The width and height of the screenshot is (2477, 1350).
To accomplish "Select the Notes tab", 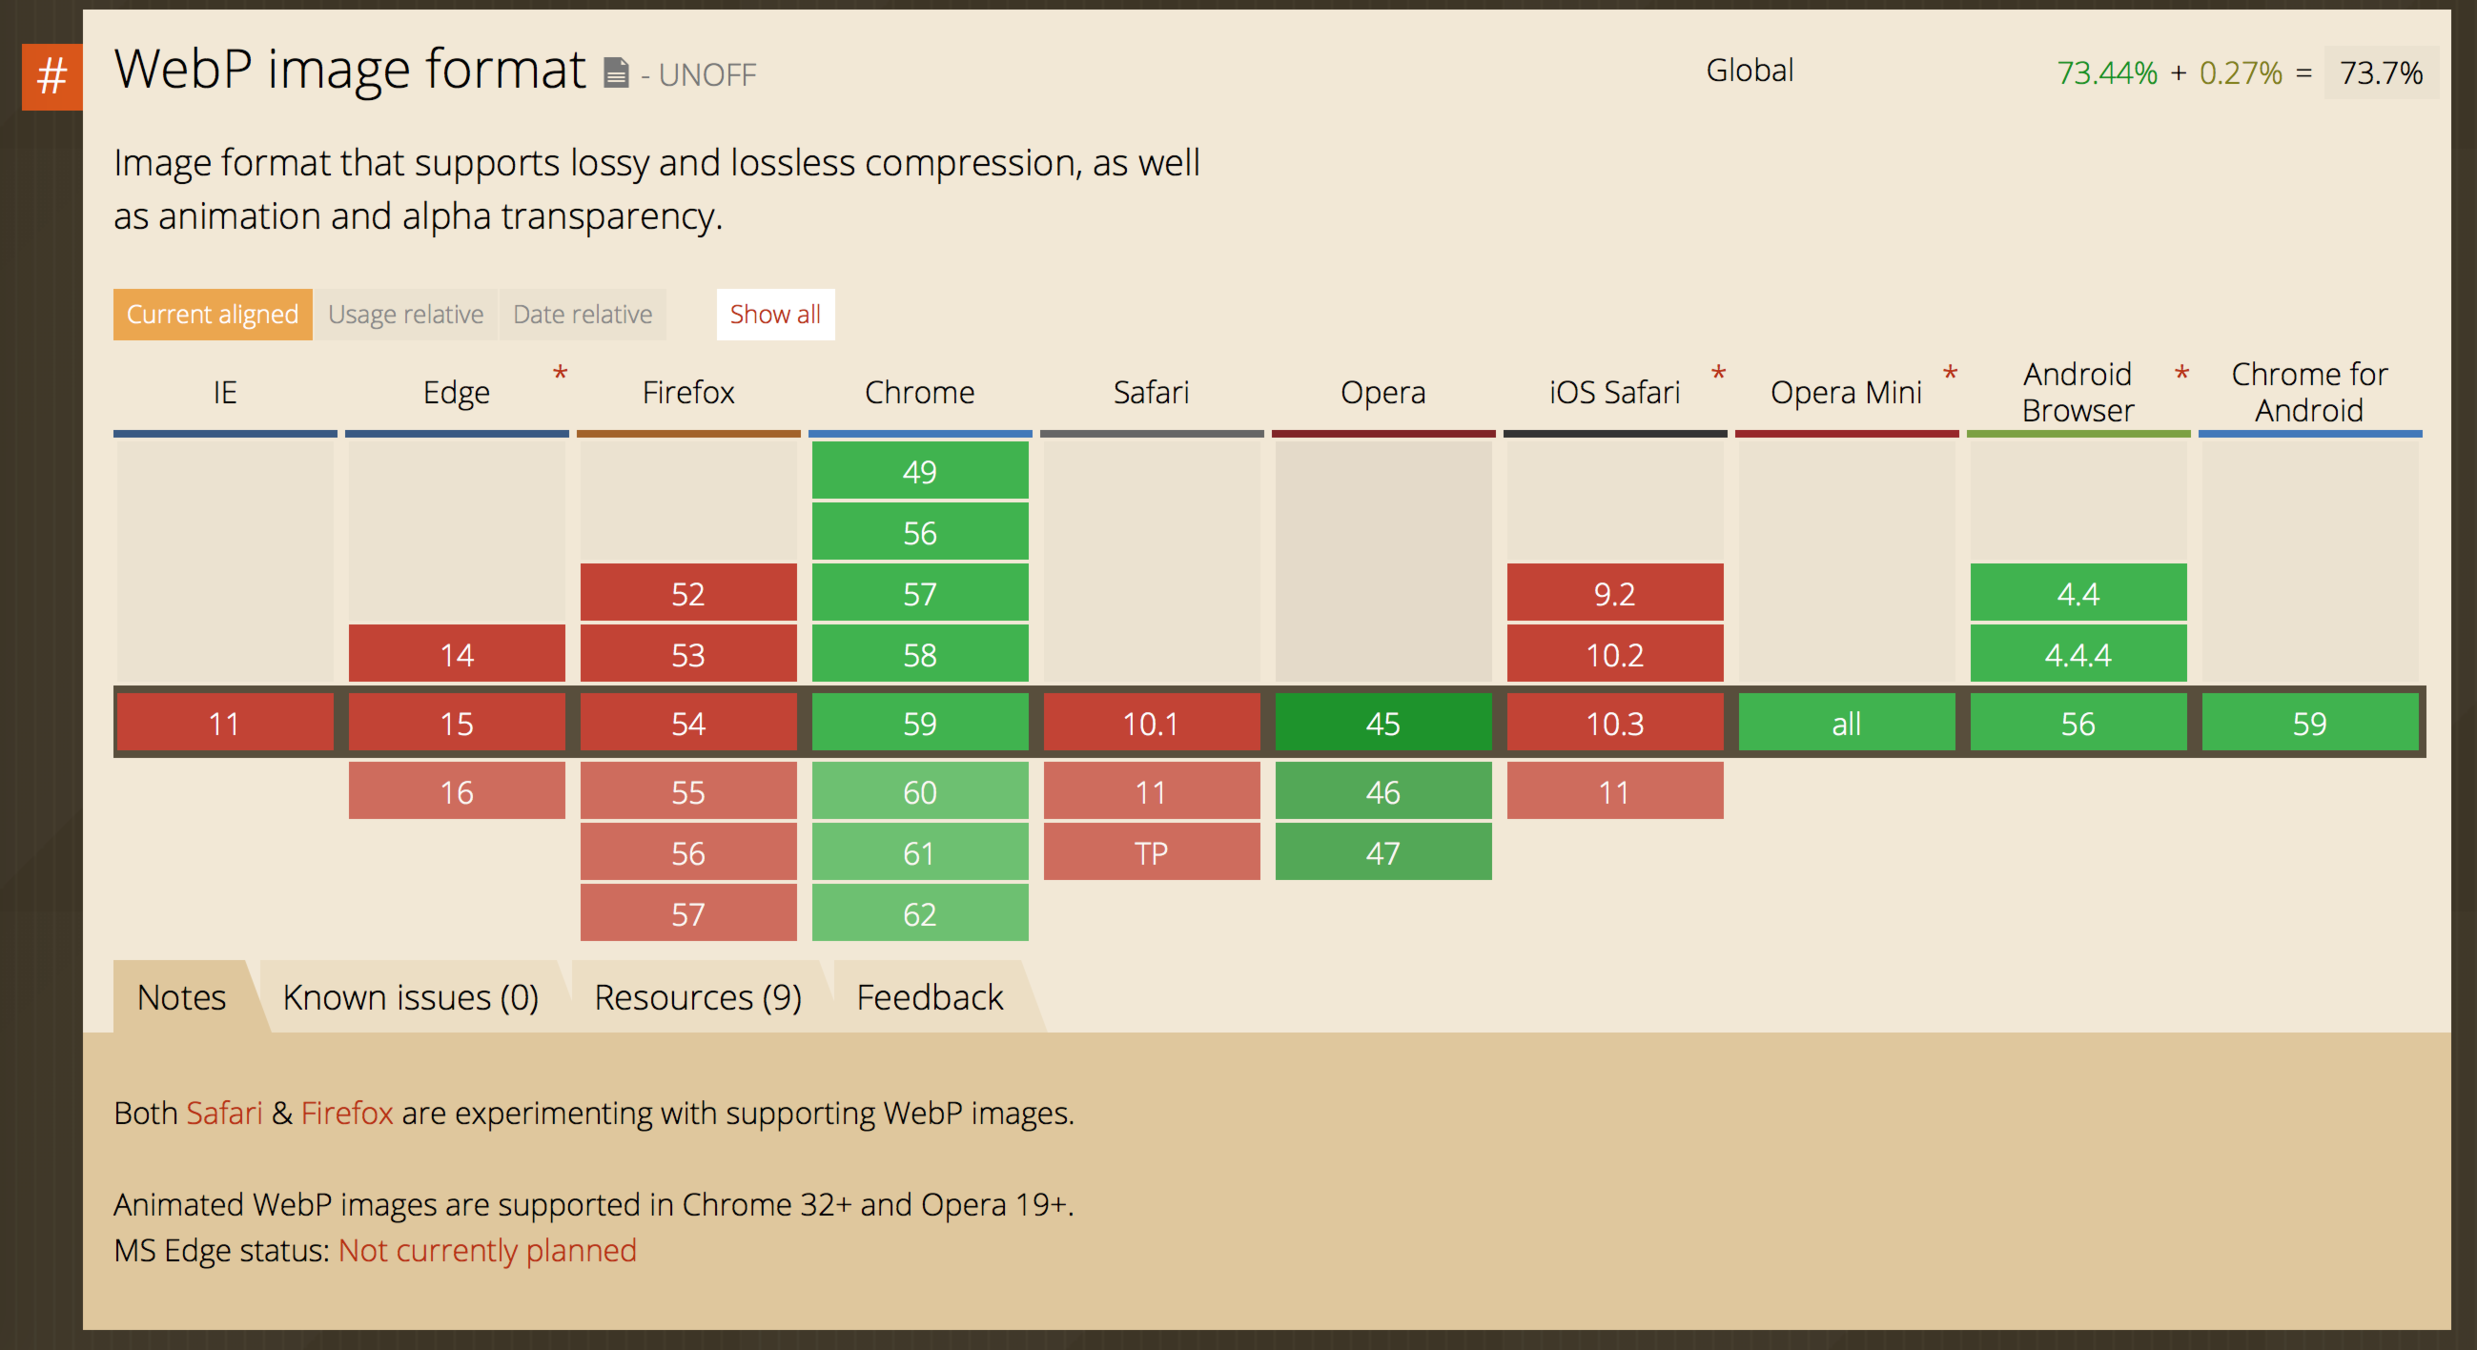I will click(181, 997).
